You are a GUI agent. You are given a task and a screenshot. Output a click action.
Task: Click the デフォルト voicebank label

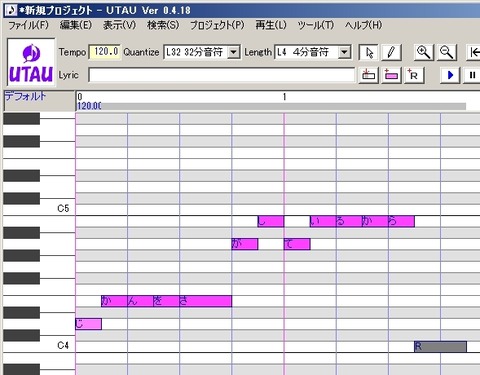(26, 96)
